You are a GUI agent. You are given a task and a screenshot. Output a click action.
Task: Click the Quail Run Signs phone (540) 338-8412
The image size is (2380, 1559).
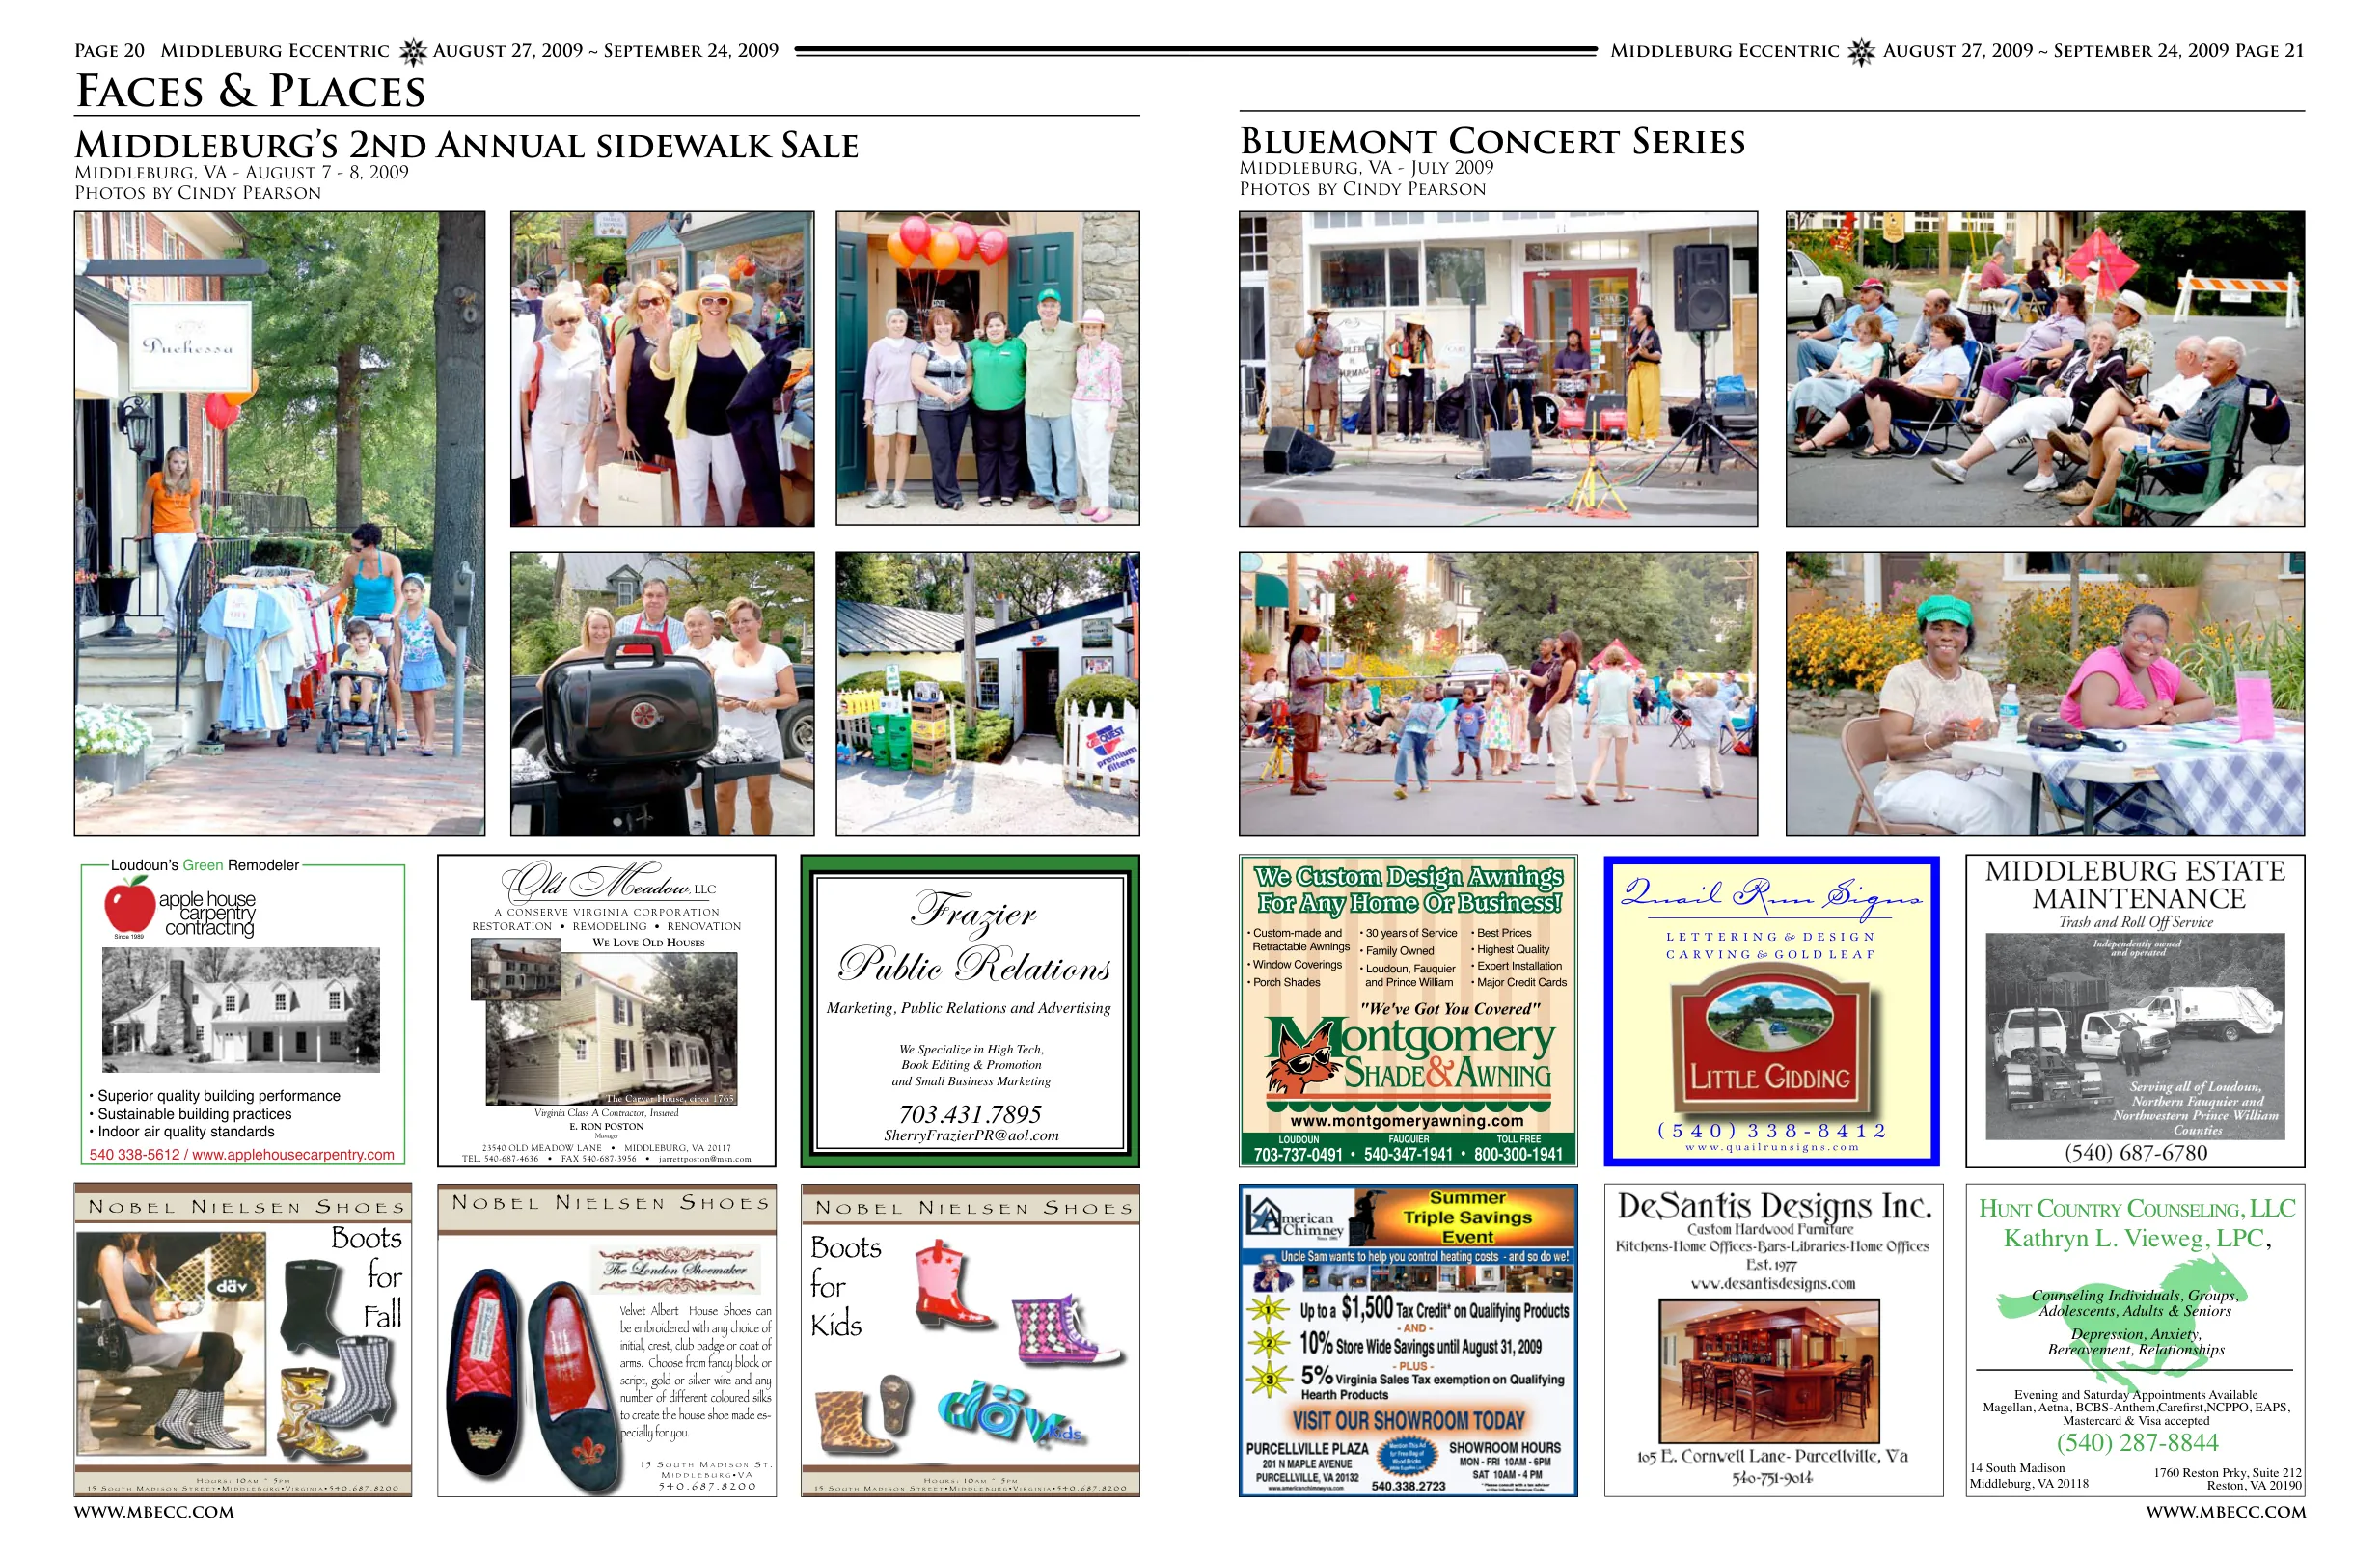[x=1771, y=1130]
